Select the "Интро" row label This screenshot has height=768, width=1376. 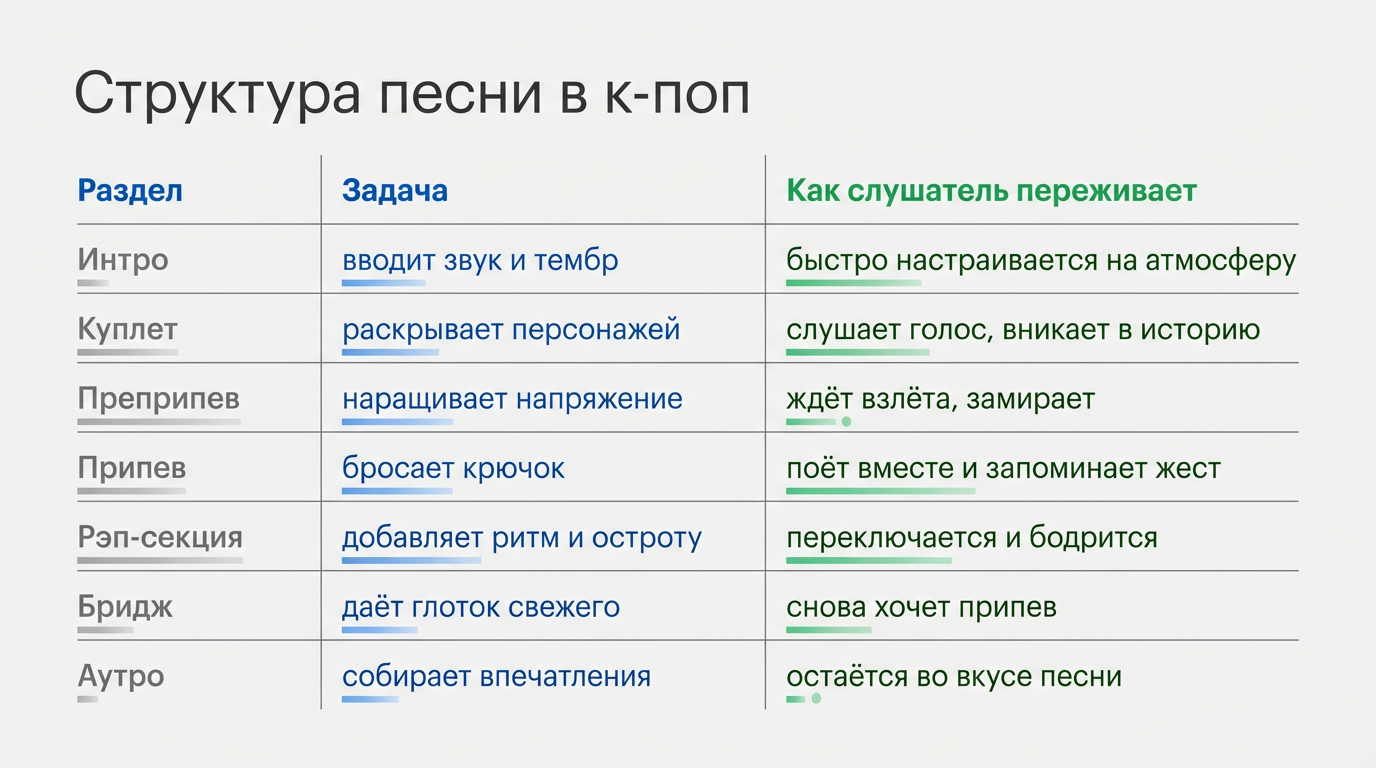(x=123, y=260)
